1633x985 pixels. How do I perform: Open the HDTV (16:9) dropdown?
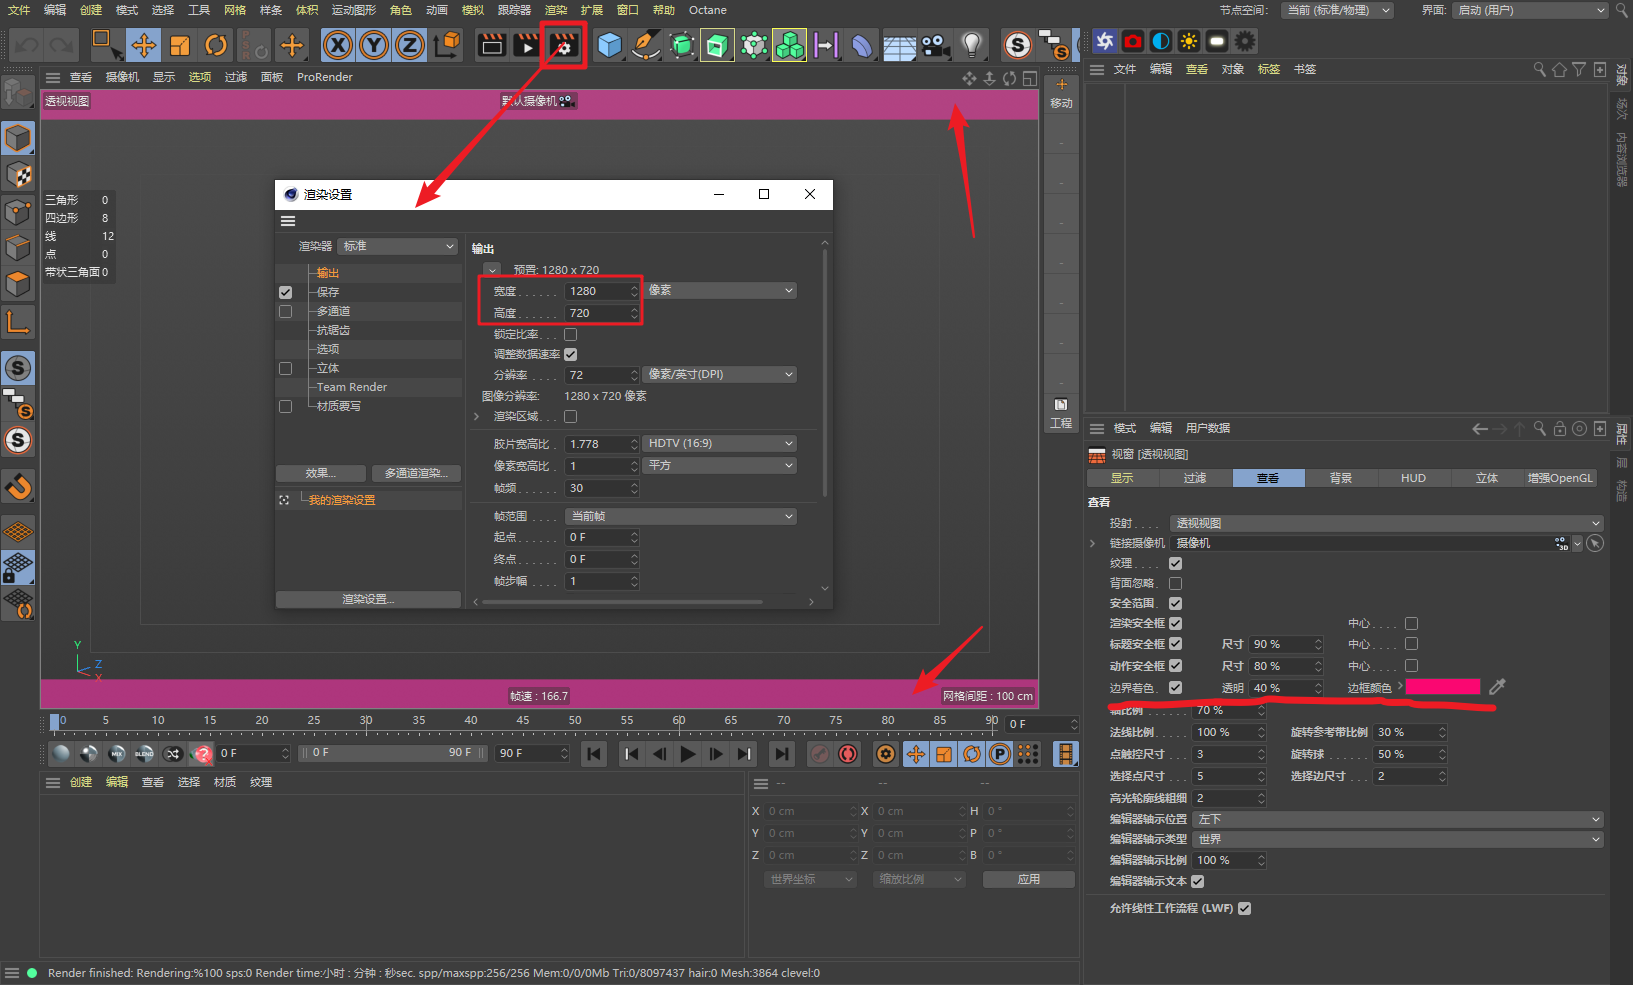pyautogui.click(x=720, y=443)
